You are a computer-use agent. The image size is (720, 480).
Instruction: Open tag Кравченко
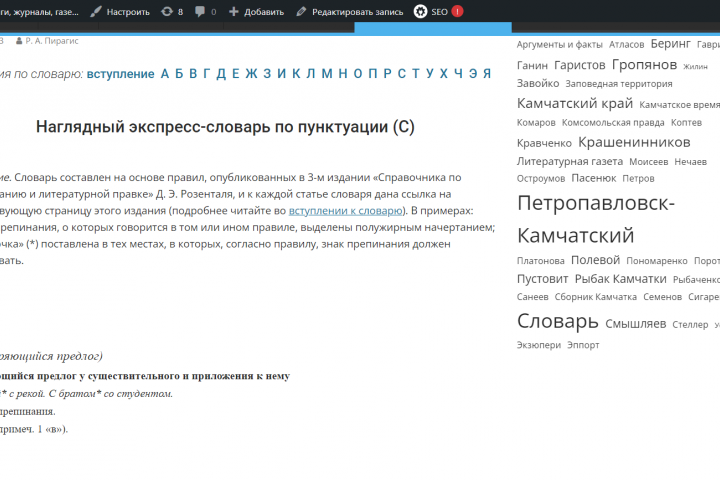pos(544,143)
